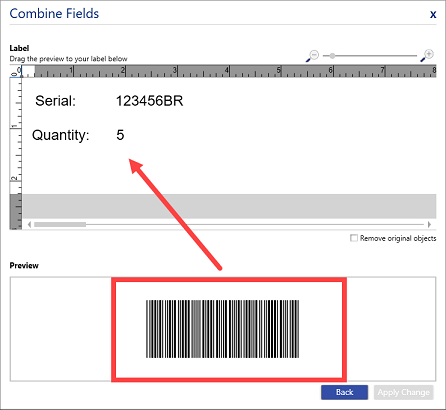Click the Back button

point(344,392)
